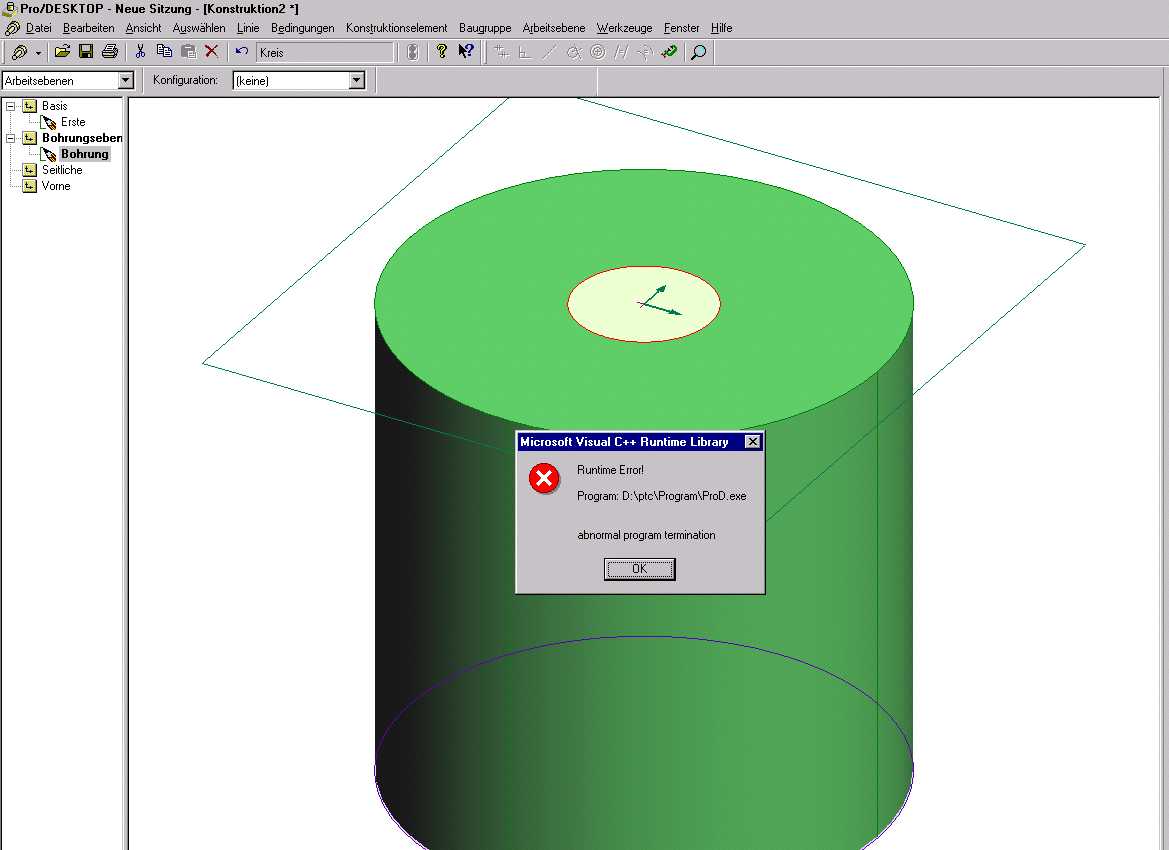Click the traffic light update icon
Image resolution: width=1169 pixels, height=850 pixels.
(x=412, y=51)
